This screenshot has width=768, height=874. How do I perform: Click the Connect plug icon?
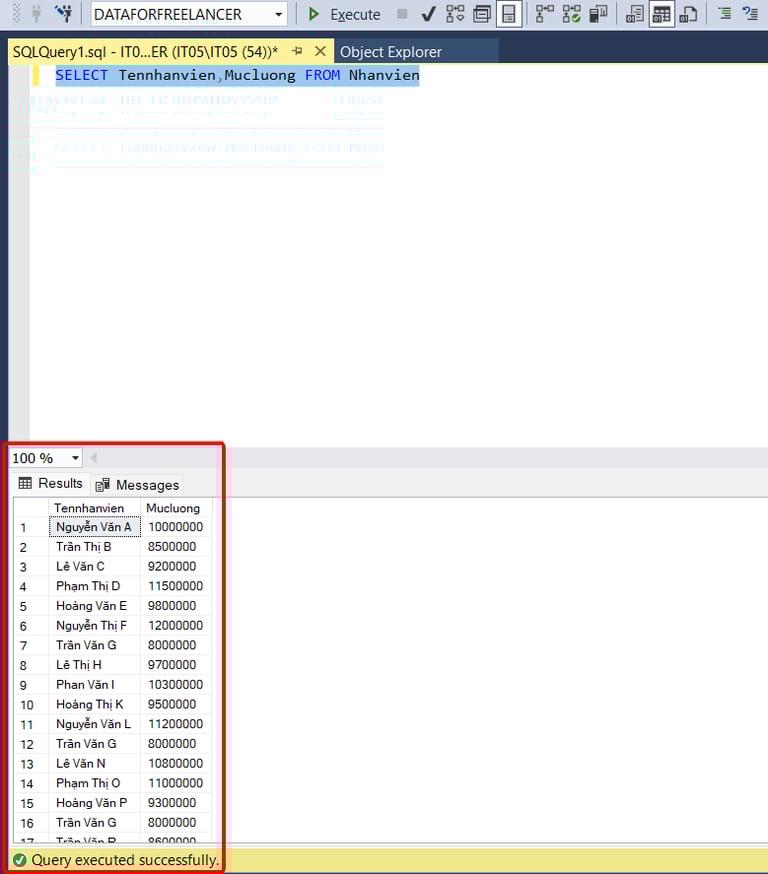click(37, 14)
